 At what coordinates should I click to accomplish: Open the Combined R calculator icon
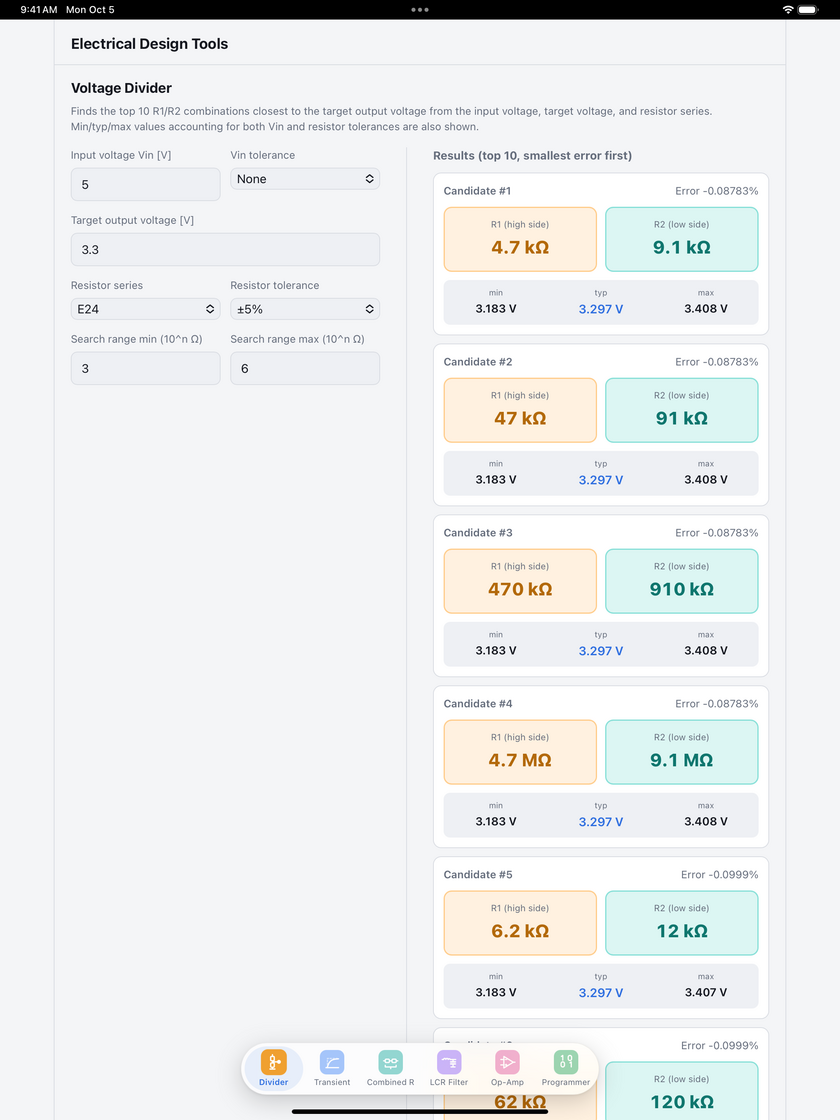click(x=391, y=1062)
